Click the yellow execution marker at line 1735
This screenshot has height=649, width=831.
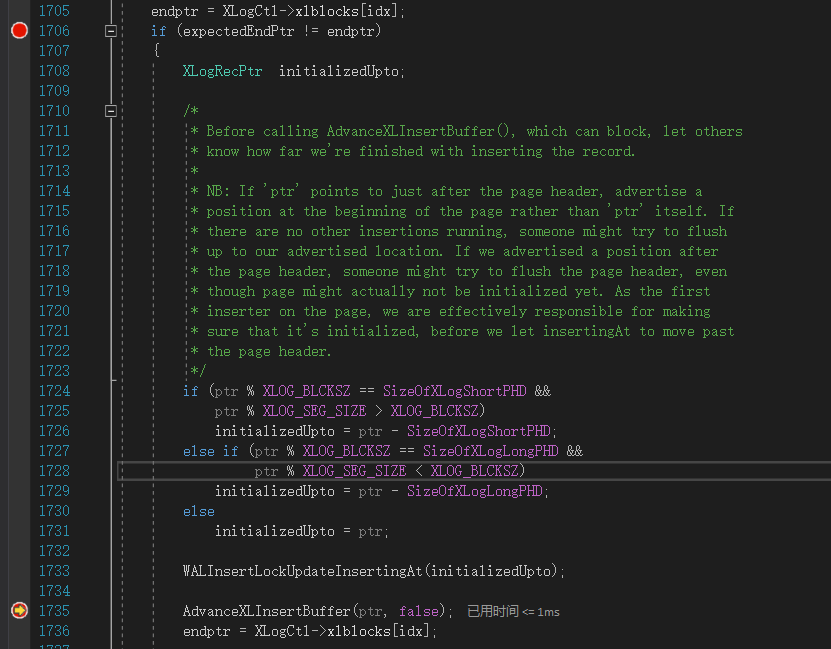(x=17, y=610)
